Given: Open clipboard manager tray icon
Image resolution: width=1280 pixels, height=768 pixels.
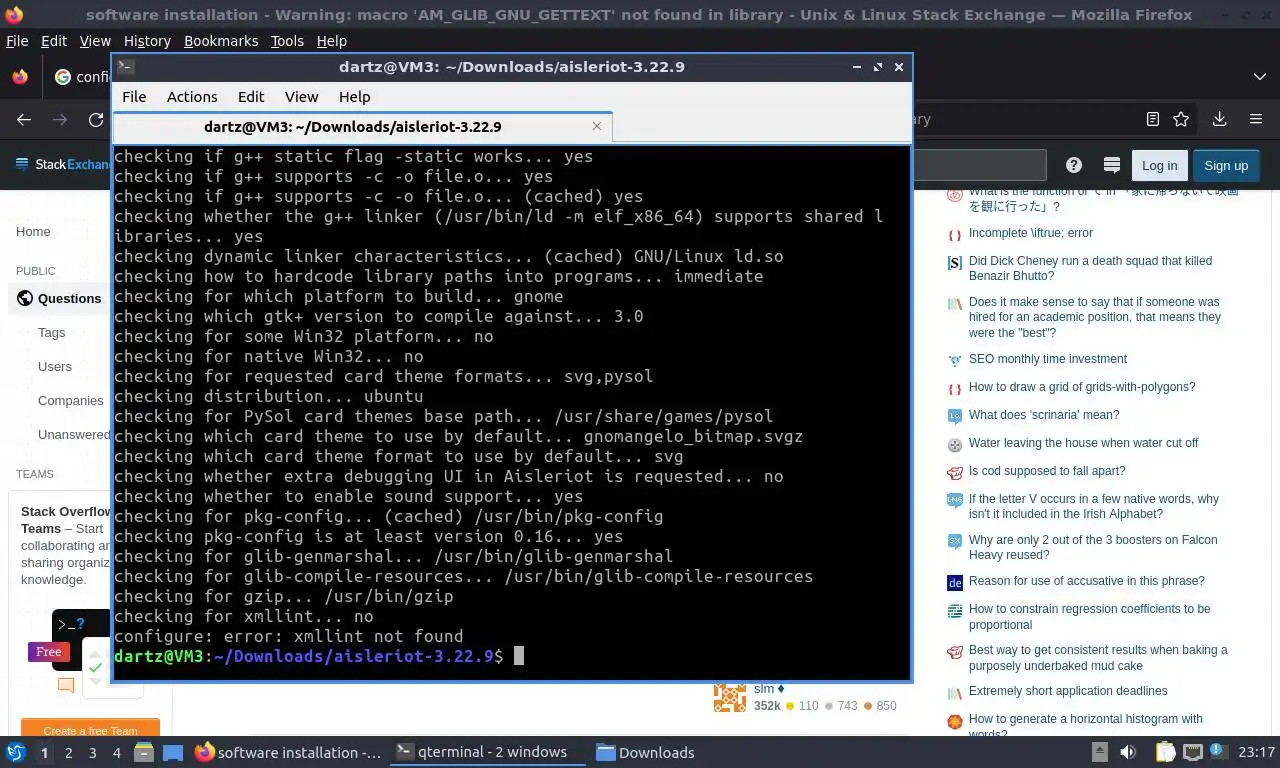Looking at the screenshot, I should [x=1165, y=752].
